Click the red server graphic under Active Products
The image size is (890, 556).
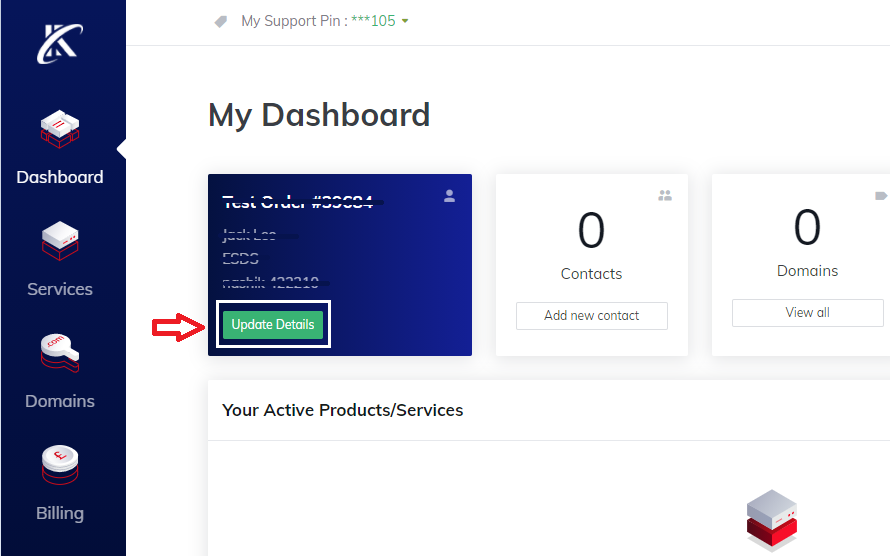[771, 518]
